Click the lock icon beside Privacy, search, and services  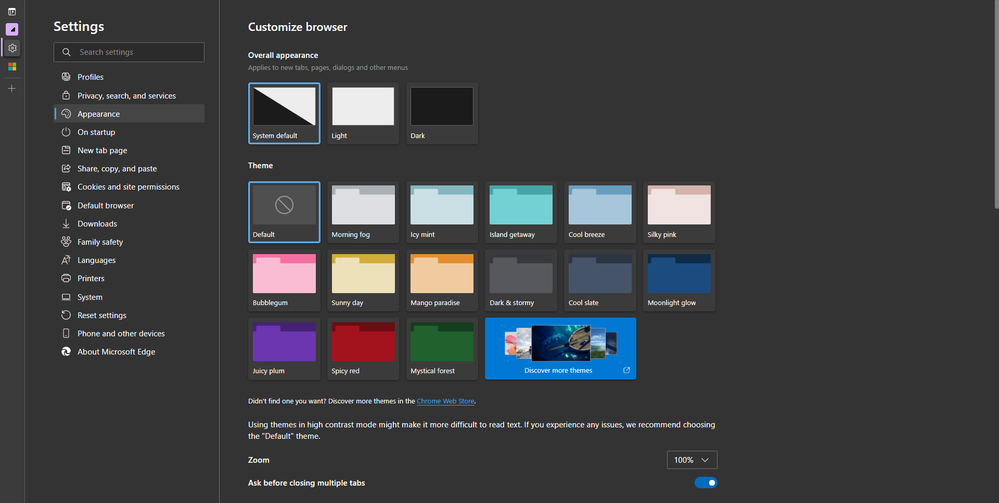click(x=66, y=96)
